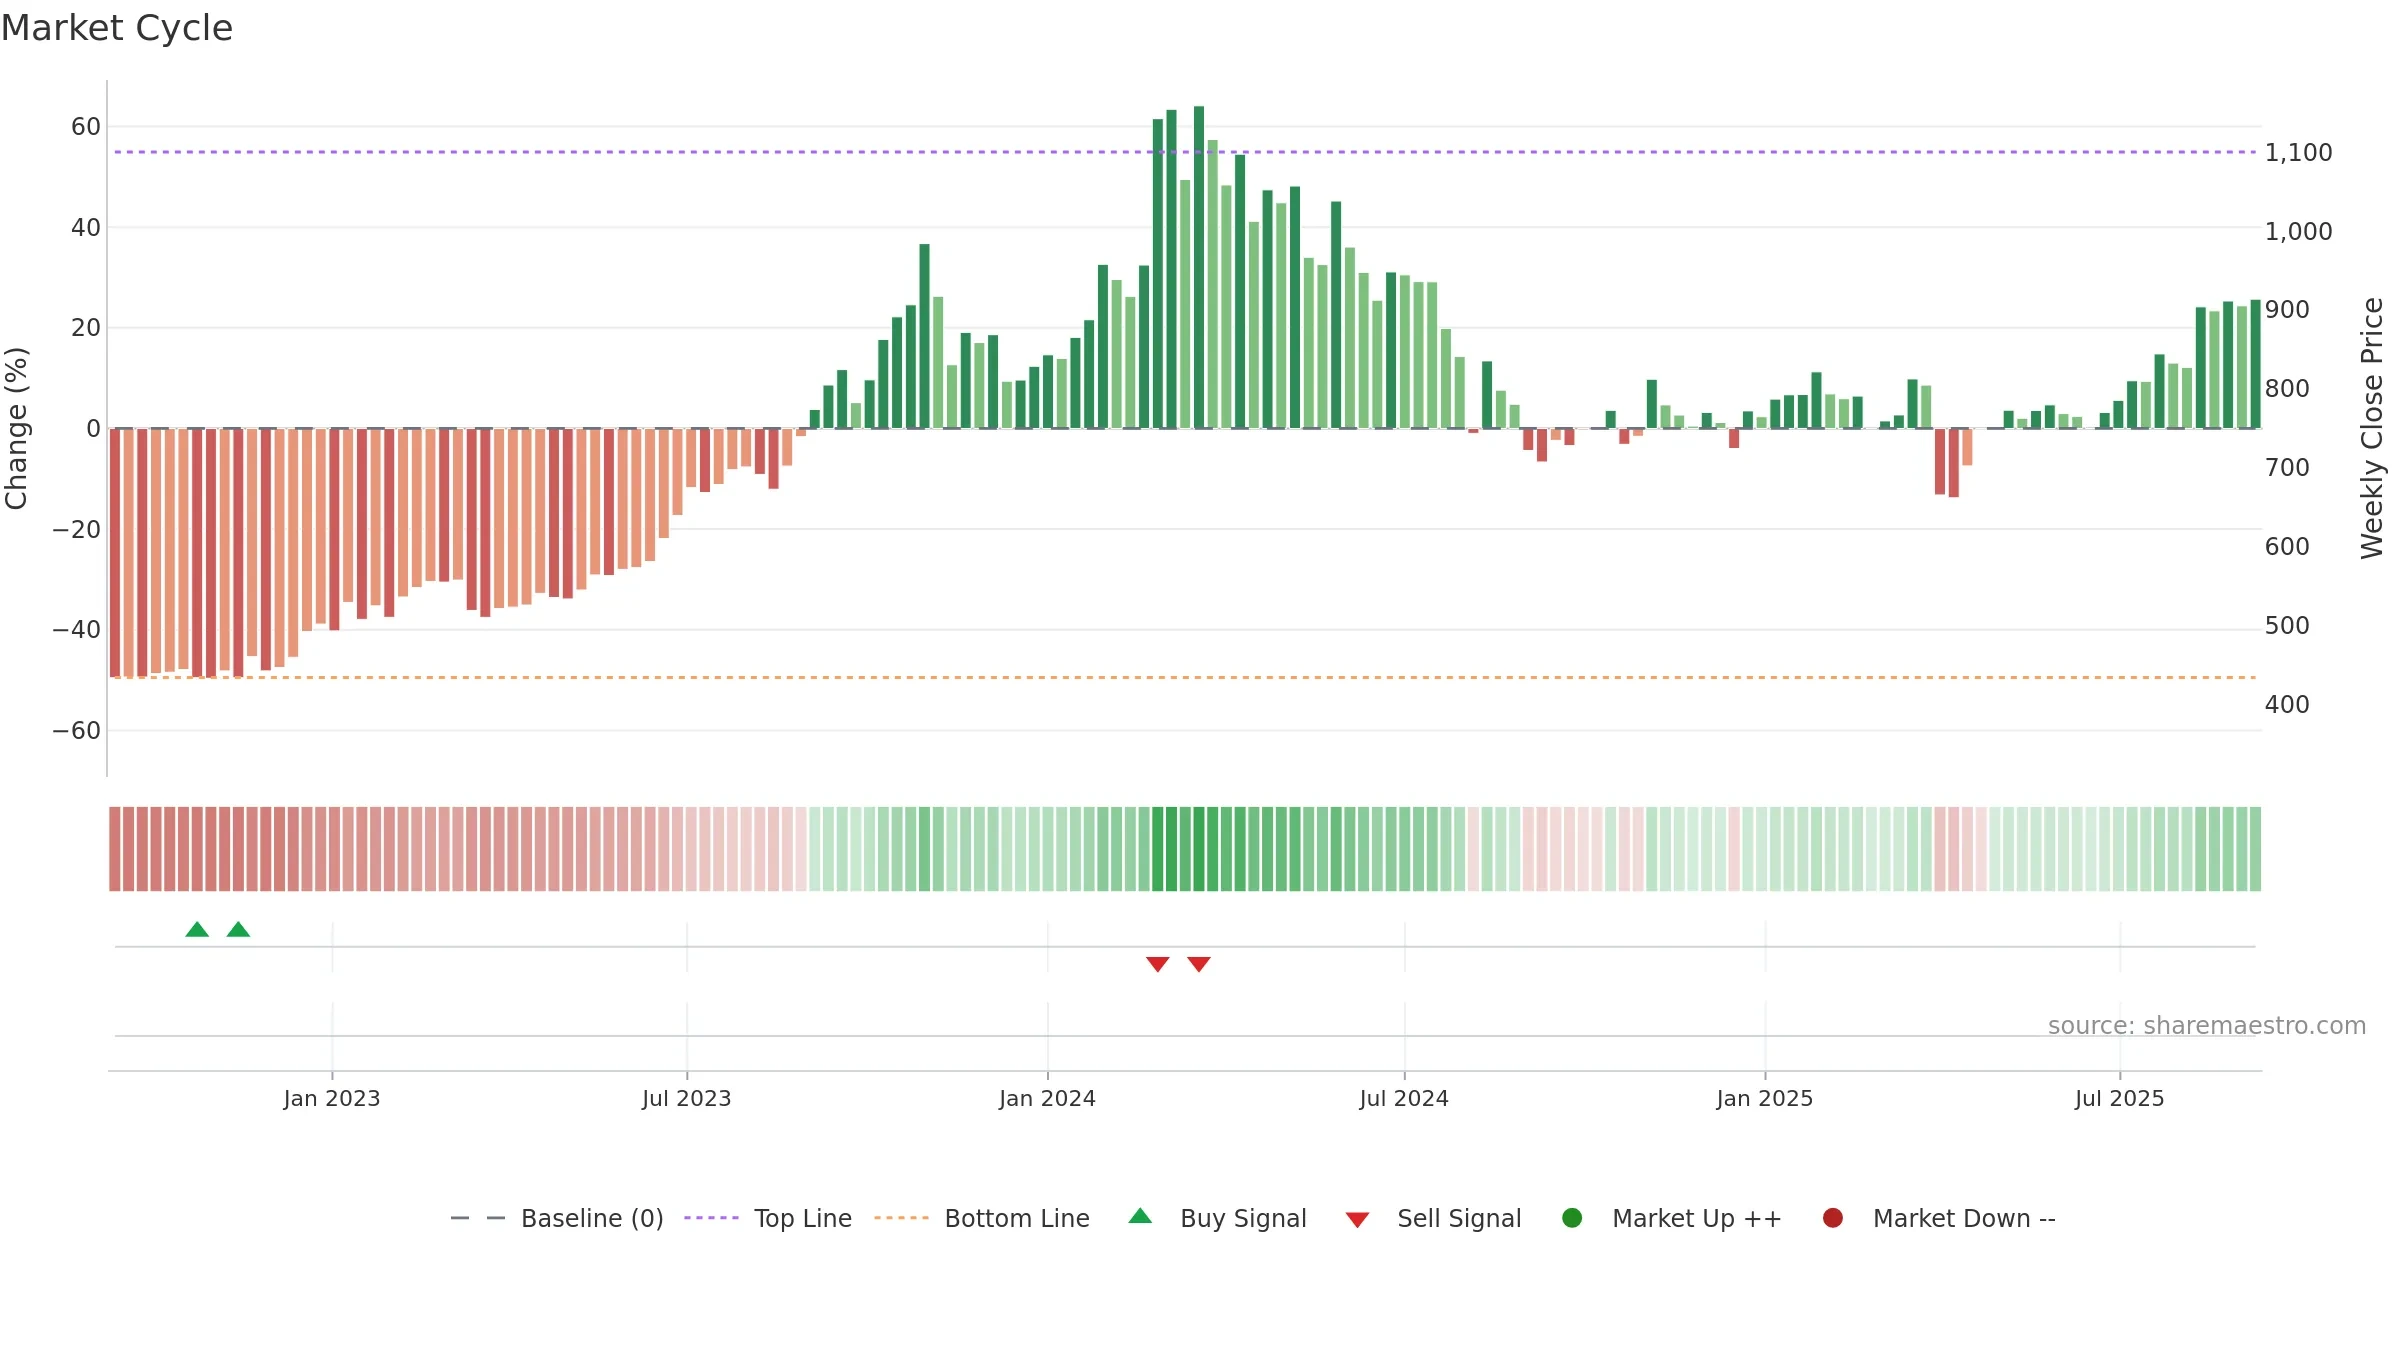
Task: Click the Buy Signal legend entry
Action: [1217, 1218]
